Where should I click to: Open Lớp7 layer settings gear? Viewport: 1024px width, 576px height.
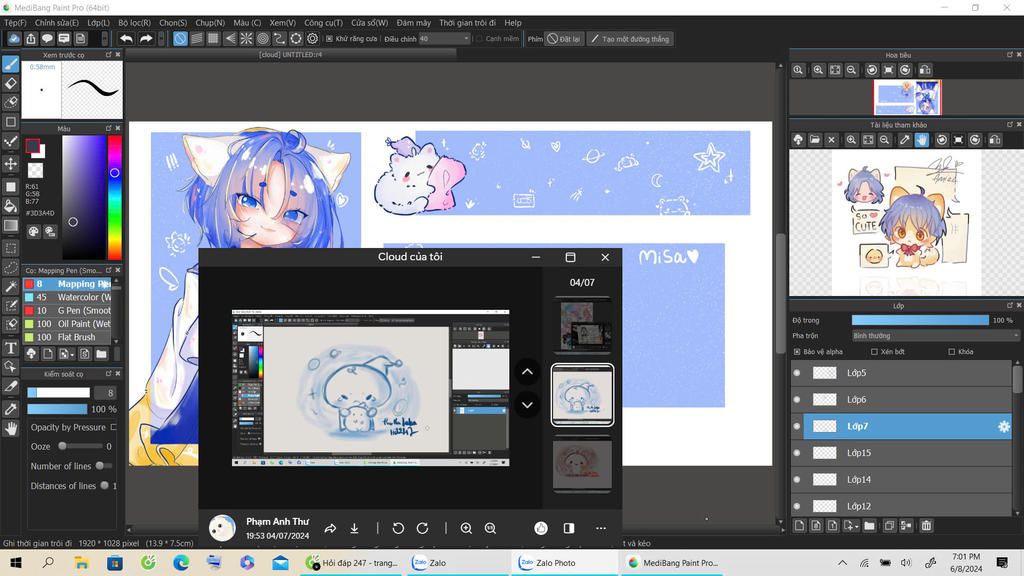(1004, 426)
